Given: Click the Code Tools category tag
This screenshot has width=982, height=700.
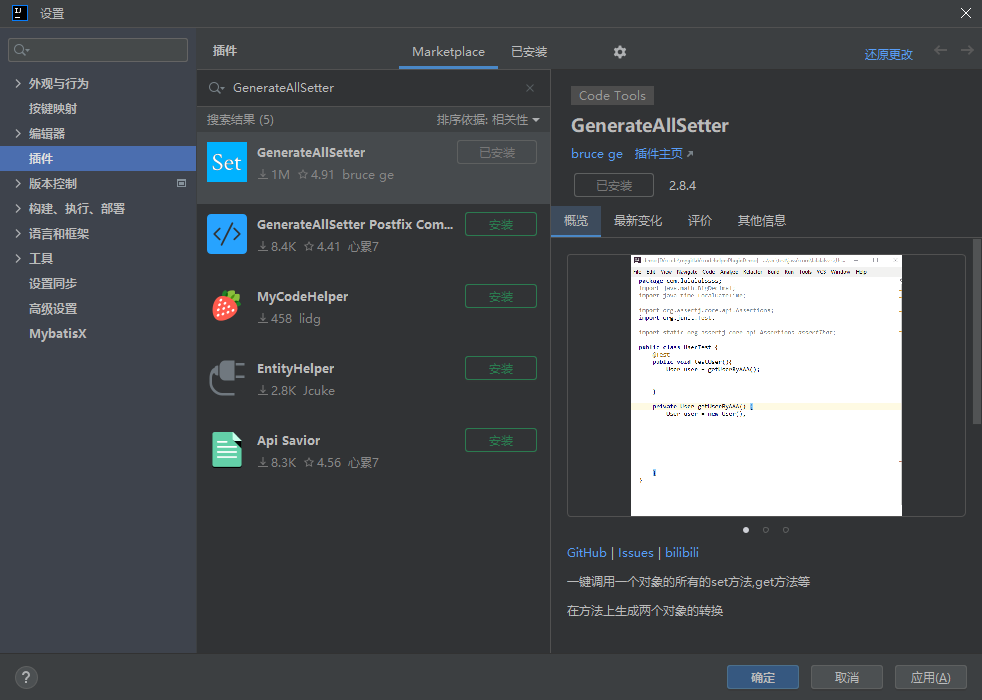Looking at the screenshot, I should [x=612, y=95].
